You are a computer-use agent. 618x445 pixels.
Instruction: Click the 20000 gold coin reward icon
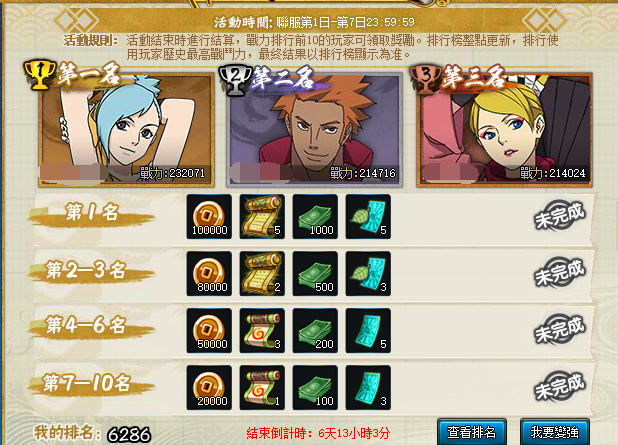[x=209, y=387]
